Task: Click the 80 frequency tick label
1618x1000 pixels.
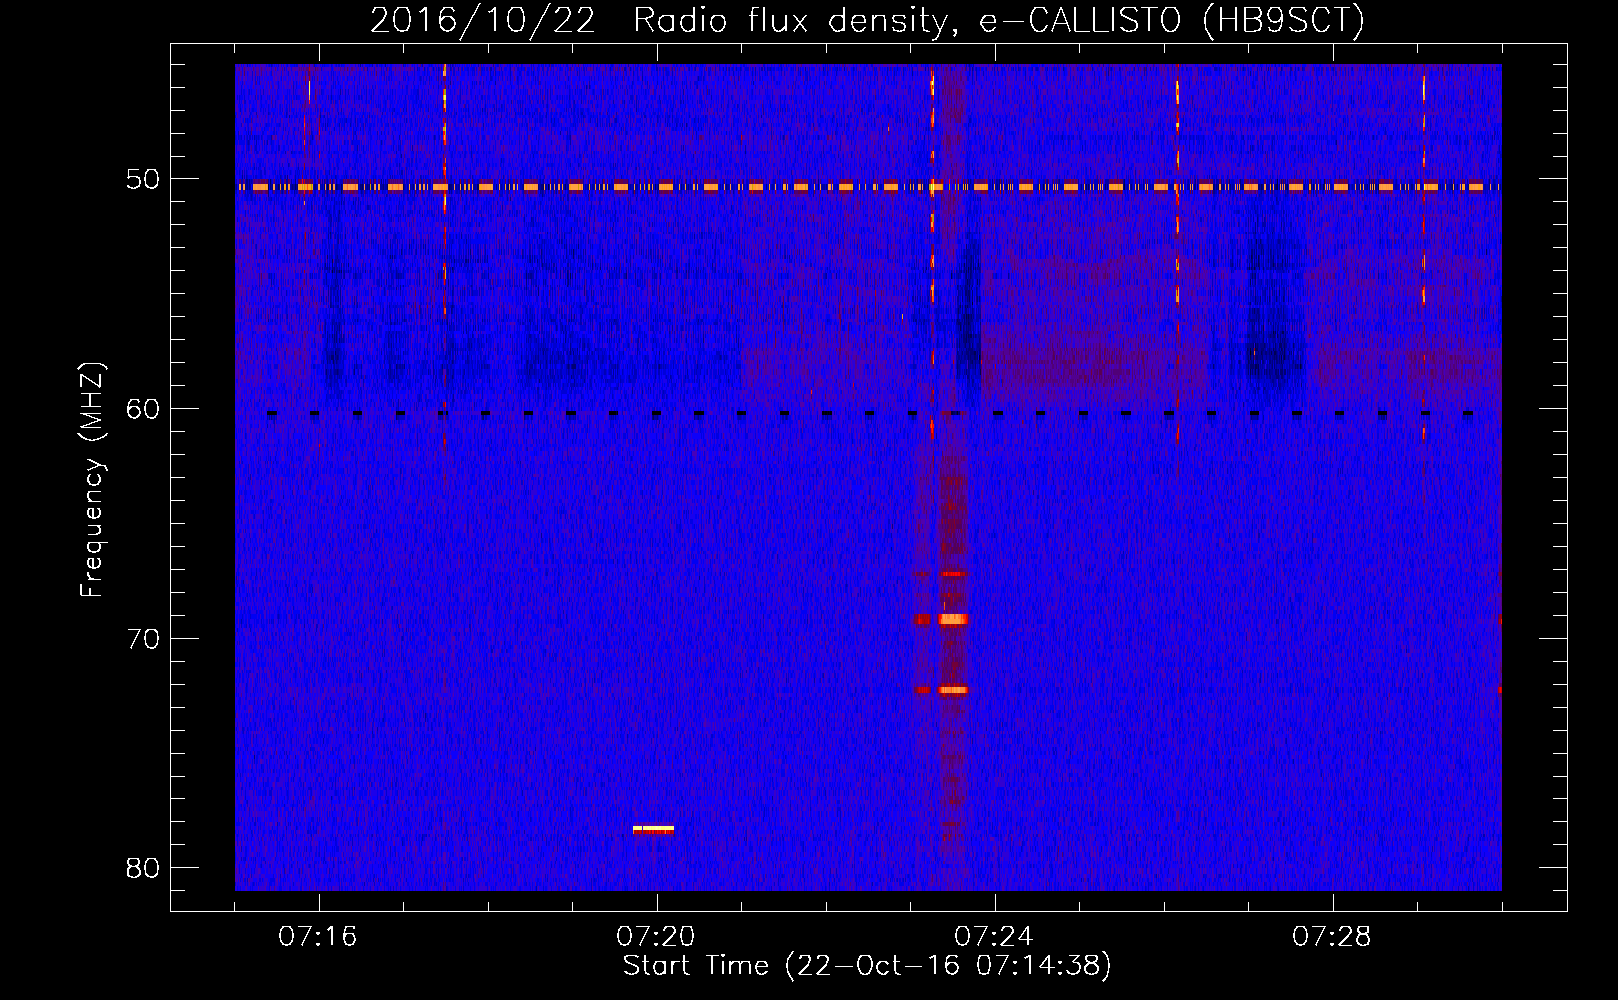Action: 143,868
